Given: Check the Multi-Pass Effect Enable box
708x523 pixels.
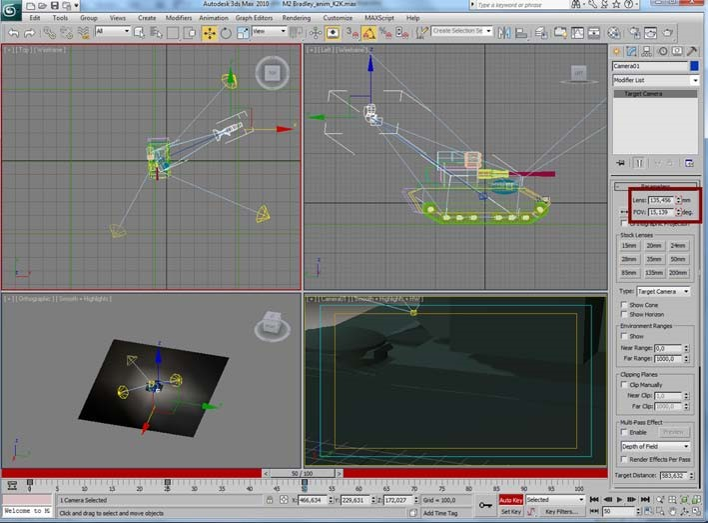Looking at the screenshot, I should [x=624, y=432].
